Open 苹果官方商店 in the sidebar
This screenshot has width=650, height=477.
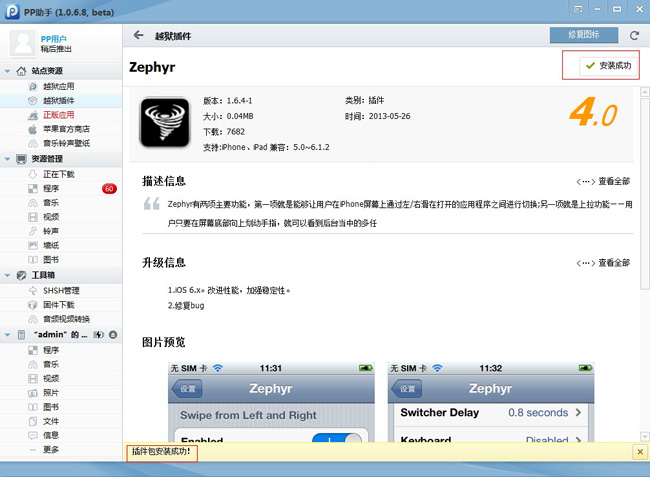click(65, 129)
